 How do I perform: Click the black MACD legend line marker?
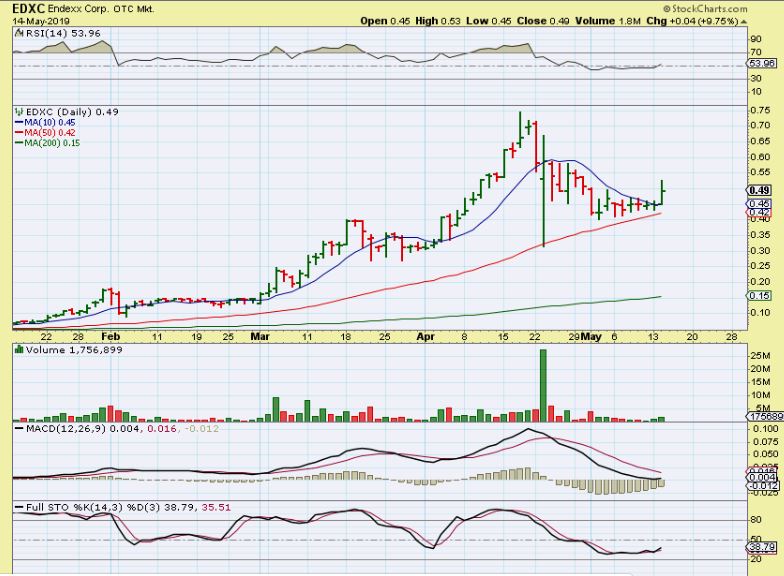point(19,428)
